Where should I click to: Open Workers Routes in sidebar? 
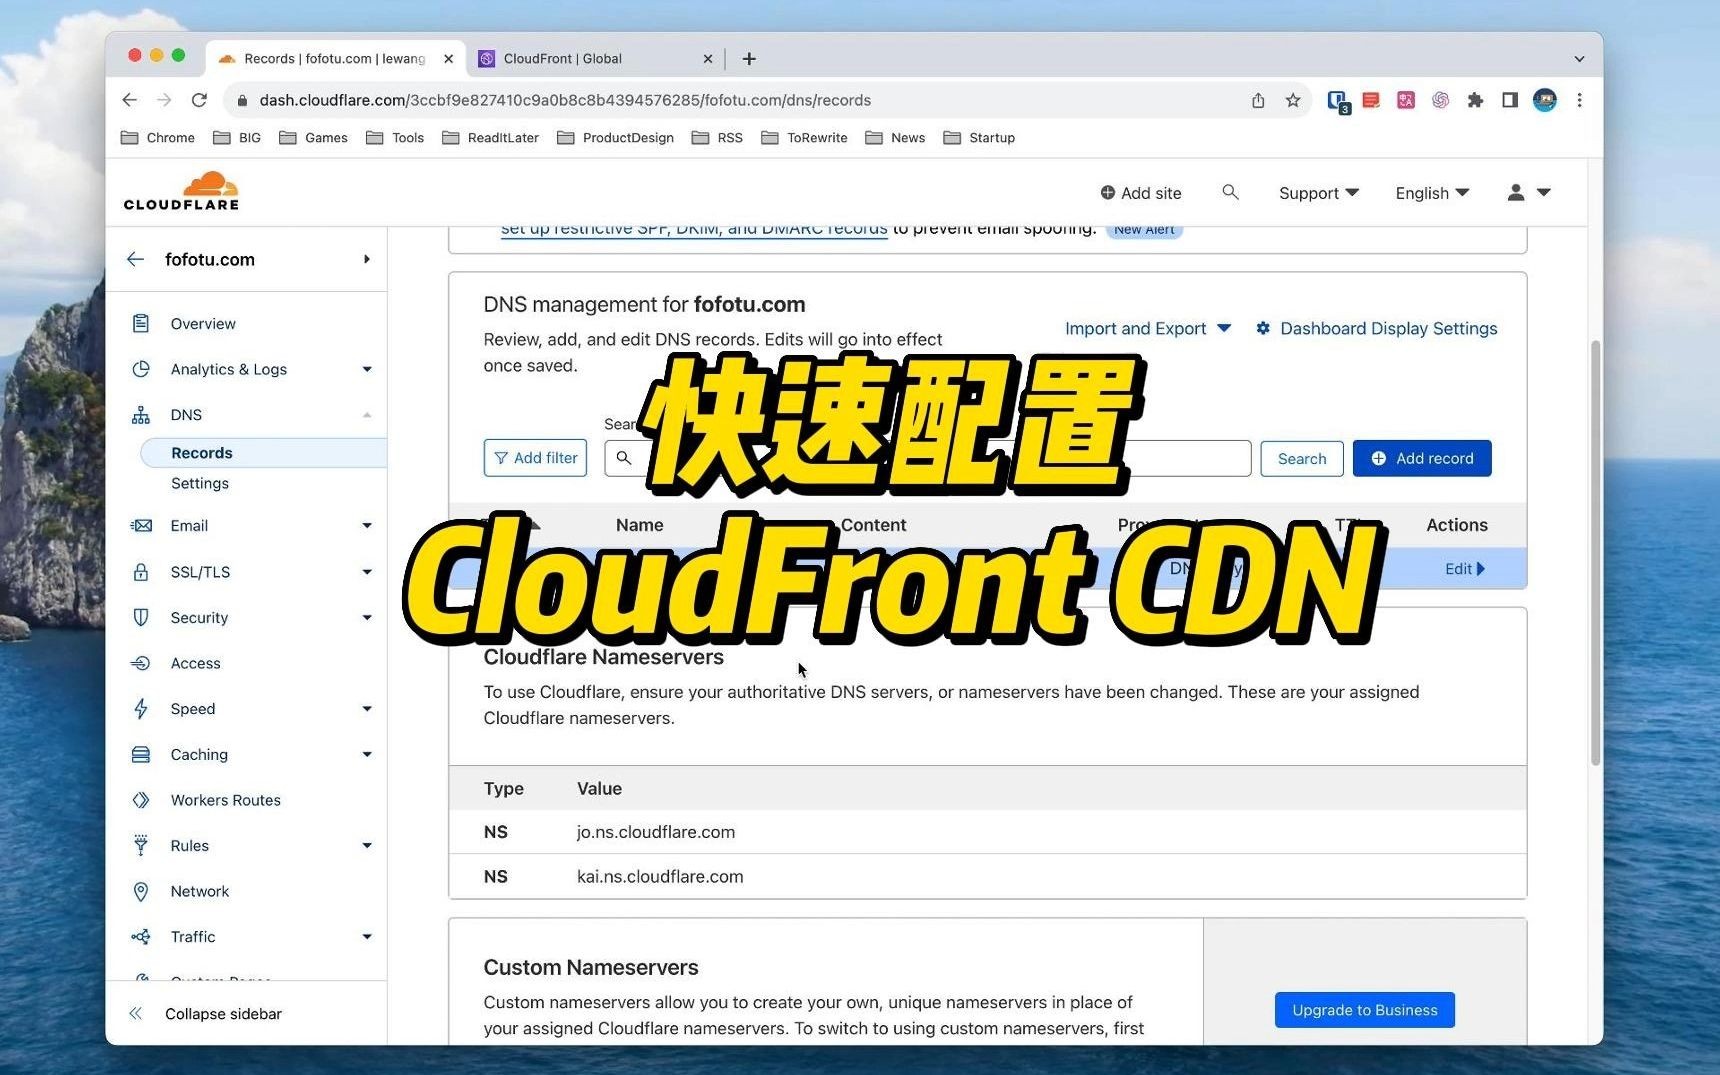[225, 800]
